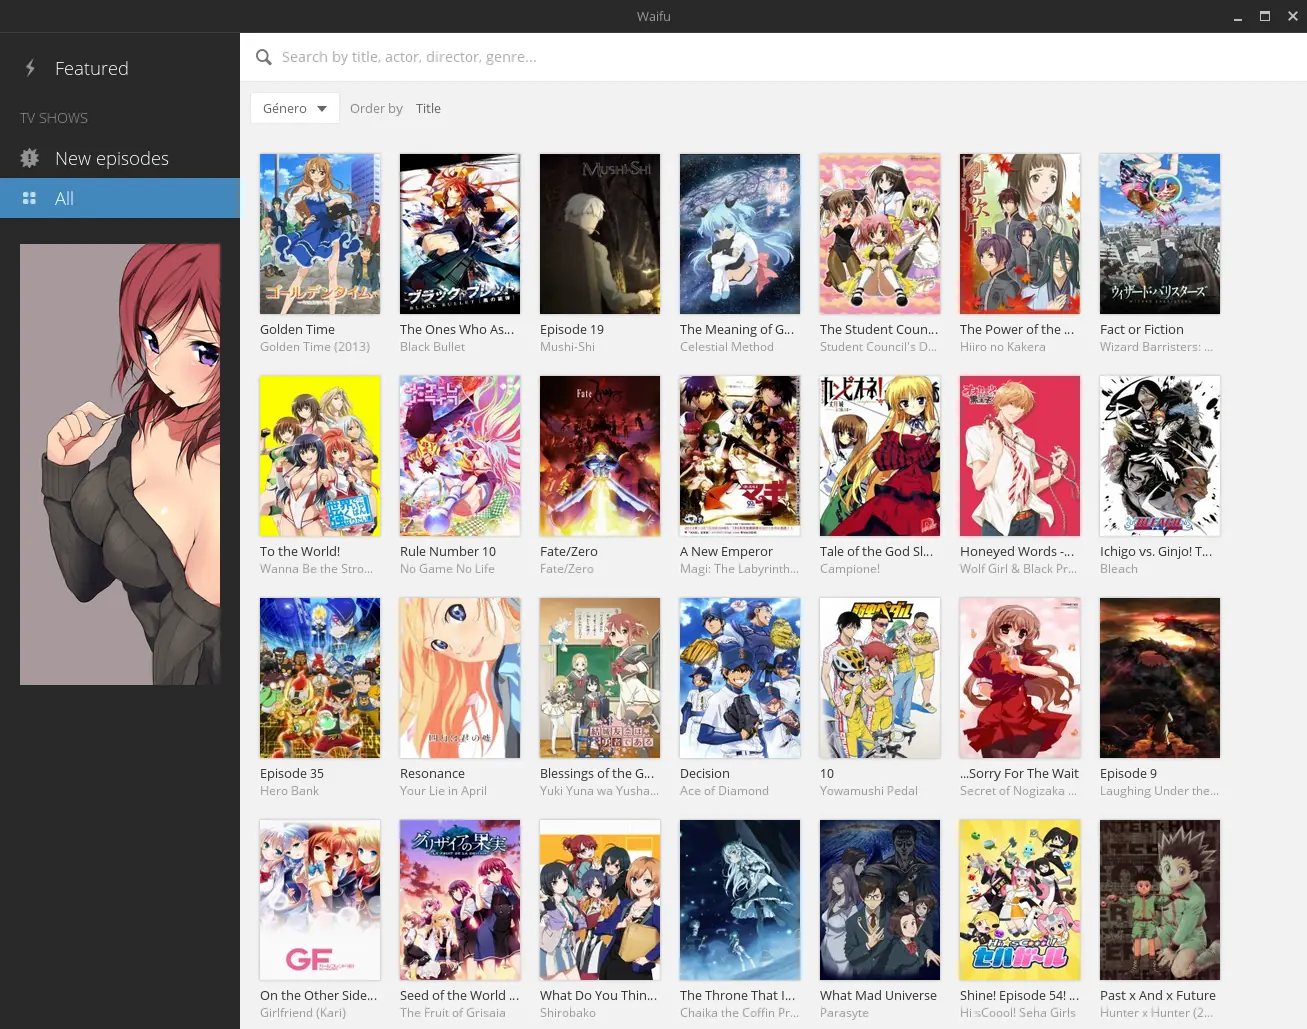Open the Fate/Zero poster
Screen dimensions: 1307x1029
point(600,456)
